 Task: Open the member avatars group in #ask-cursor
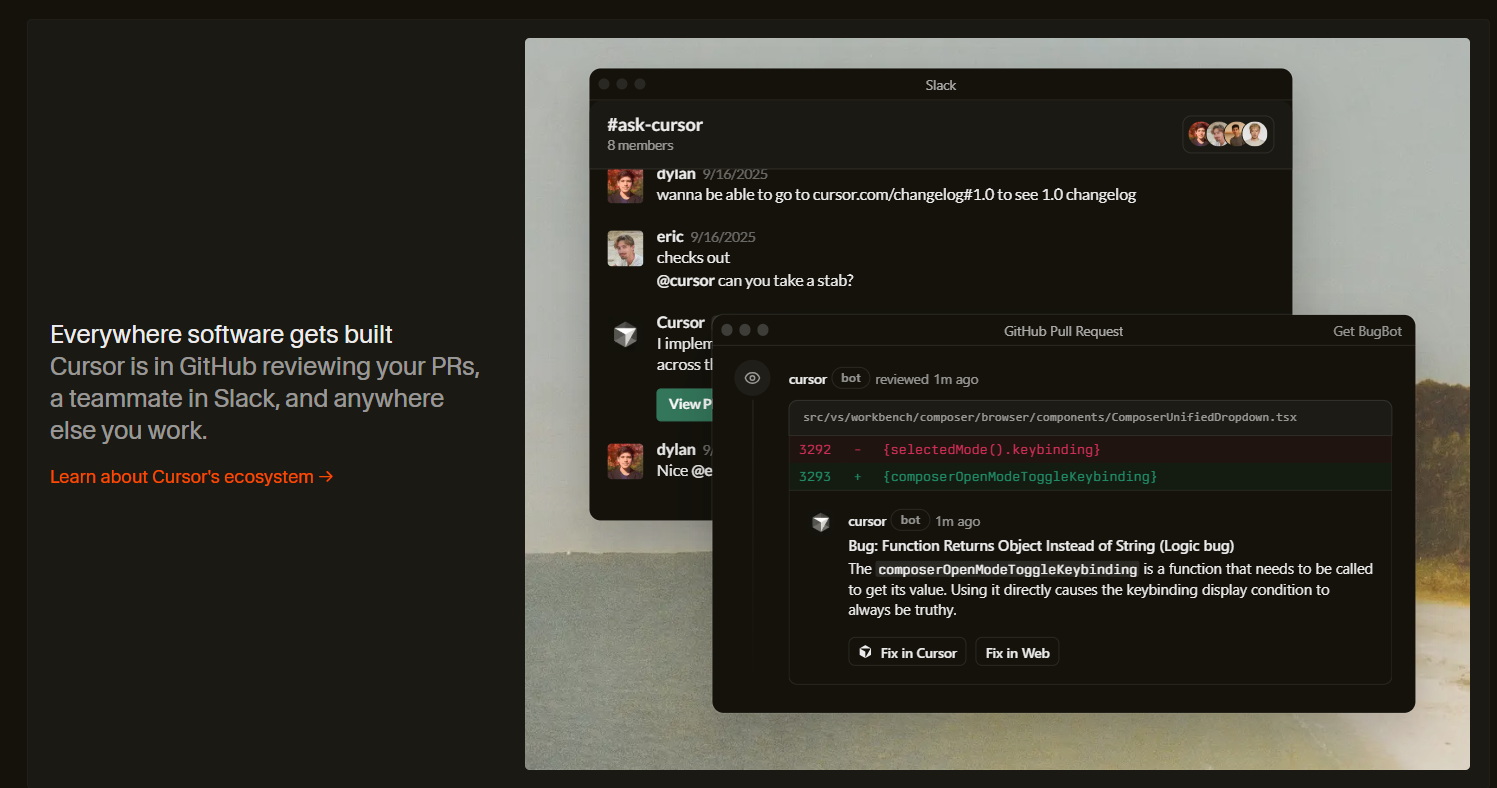(1227, 134)
